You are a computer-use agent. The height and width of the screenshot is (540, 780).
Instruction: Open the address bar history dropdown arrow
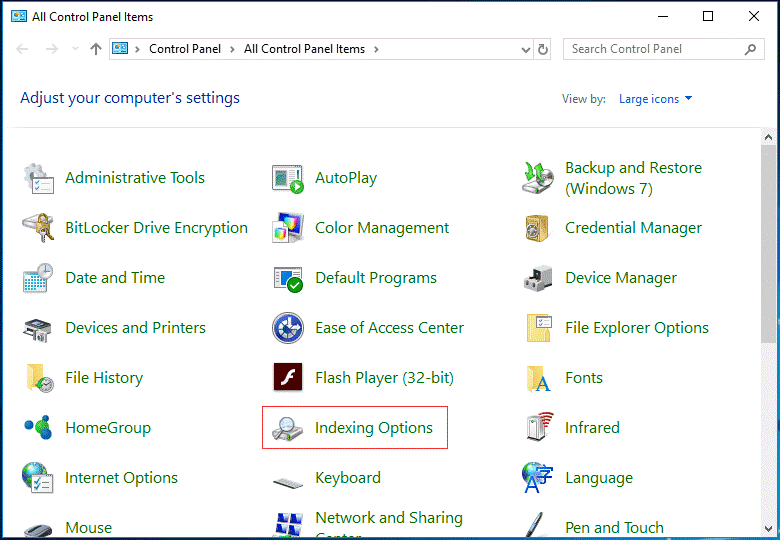point(526,49)
